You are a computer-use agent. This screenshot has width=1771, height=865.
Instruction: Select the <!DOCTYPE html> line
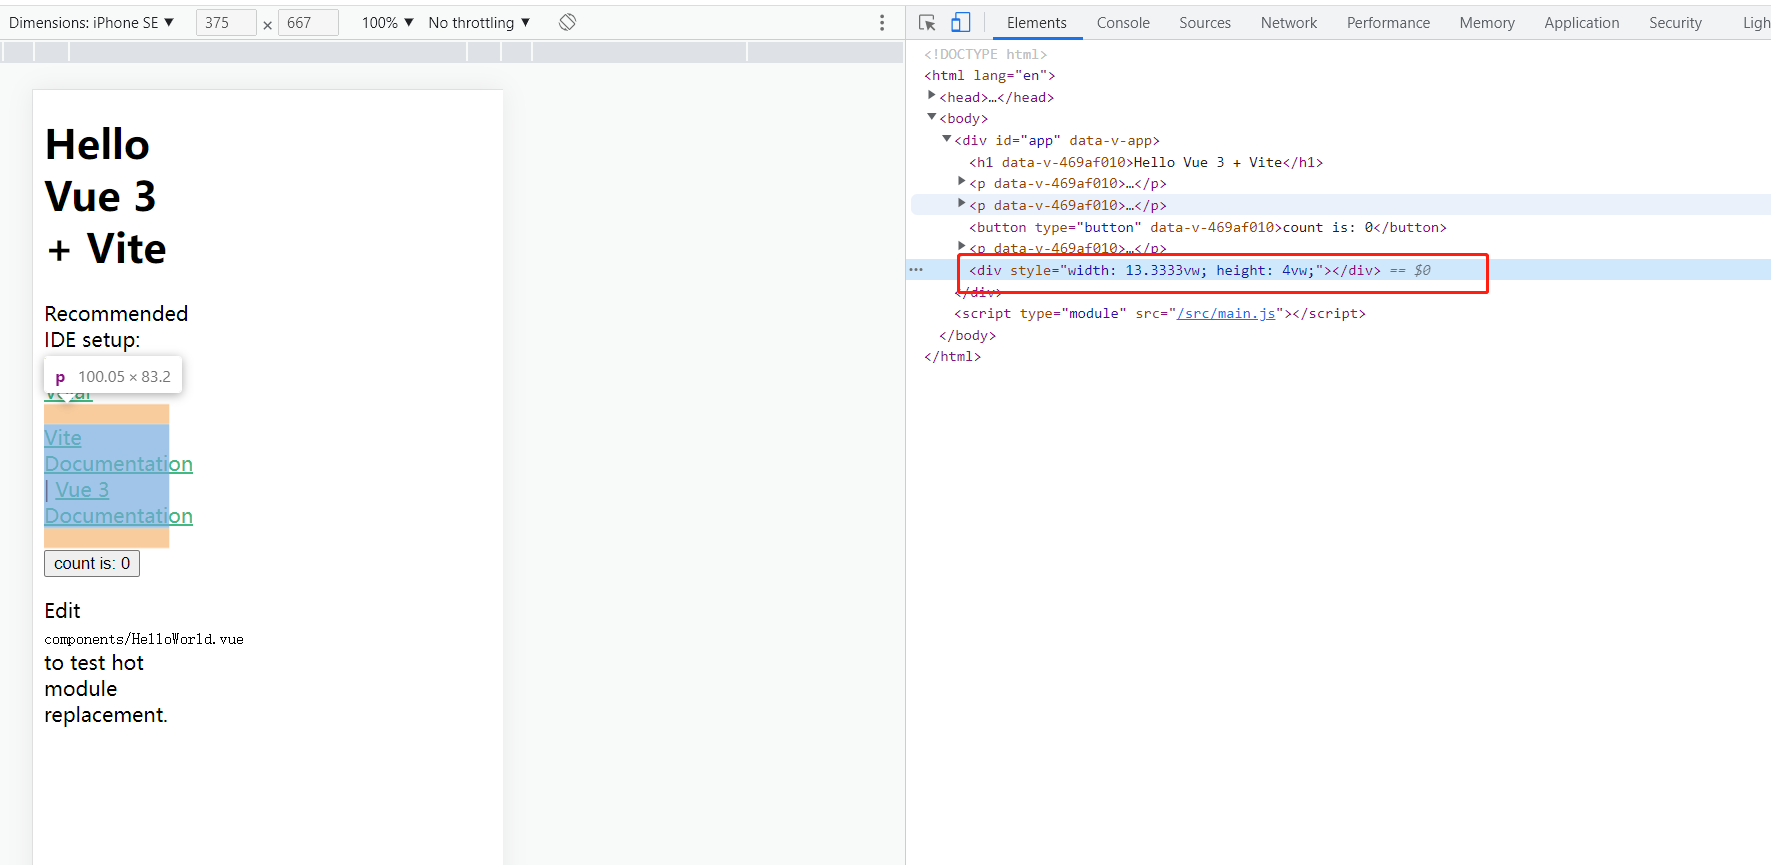985,54
